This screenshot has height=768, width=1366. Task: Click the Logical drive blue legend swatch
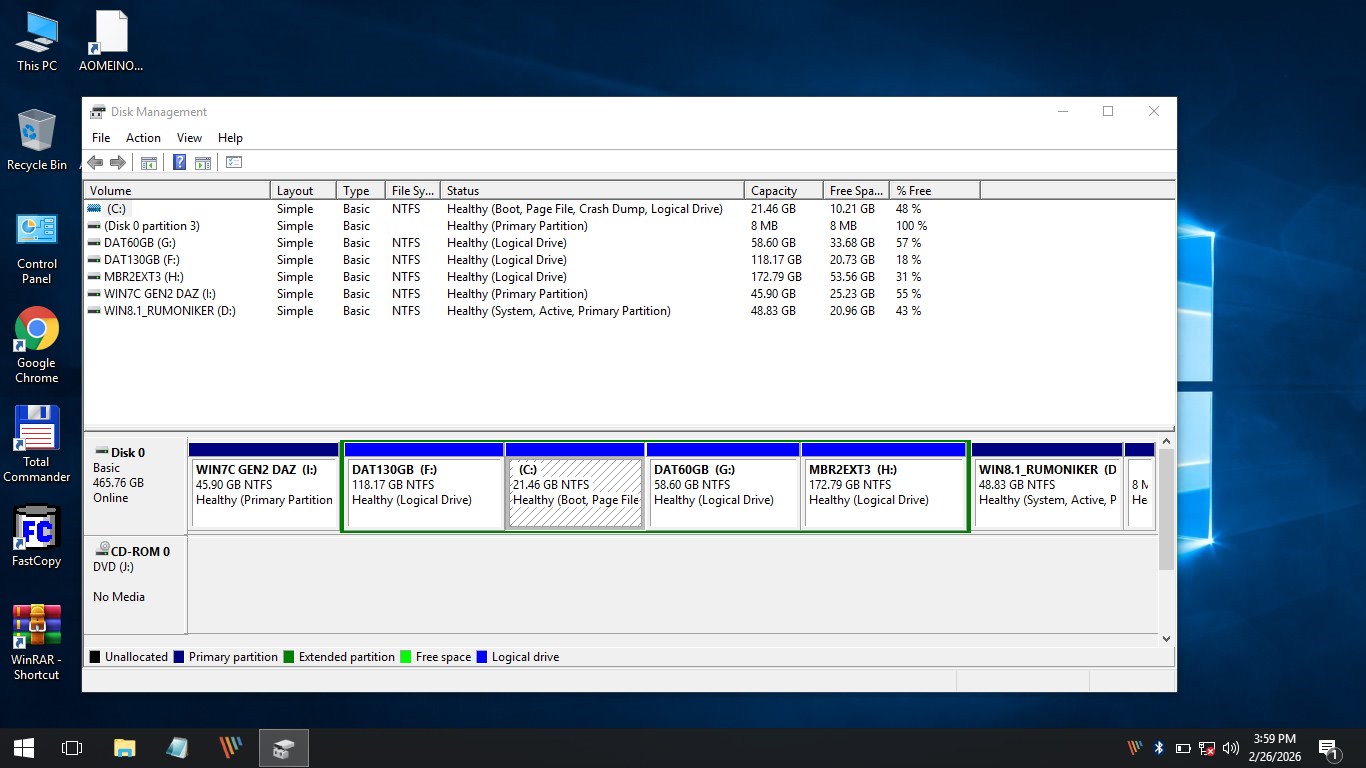pyautogui.click(x=482, y=657)
